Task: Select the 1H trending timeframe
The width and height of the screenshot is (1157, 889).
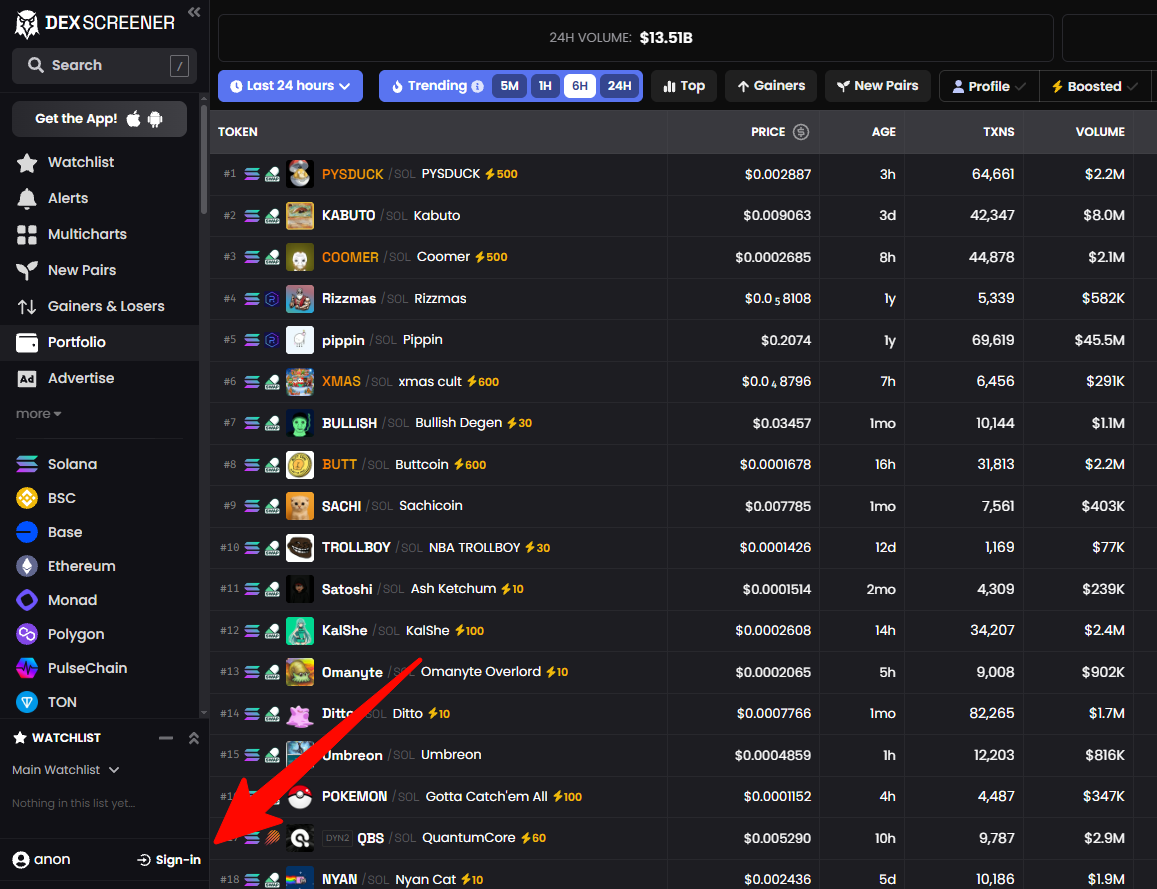Action: coord(545,86)
